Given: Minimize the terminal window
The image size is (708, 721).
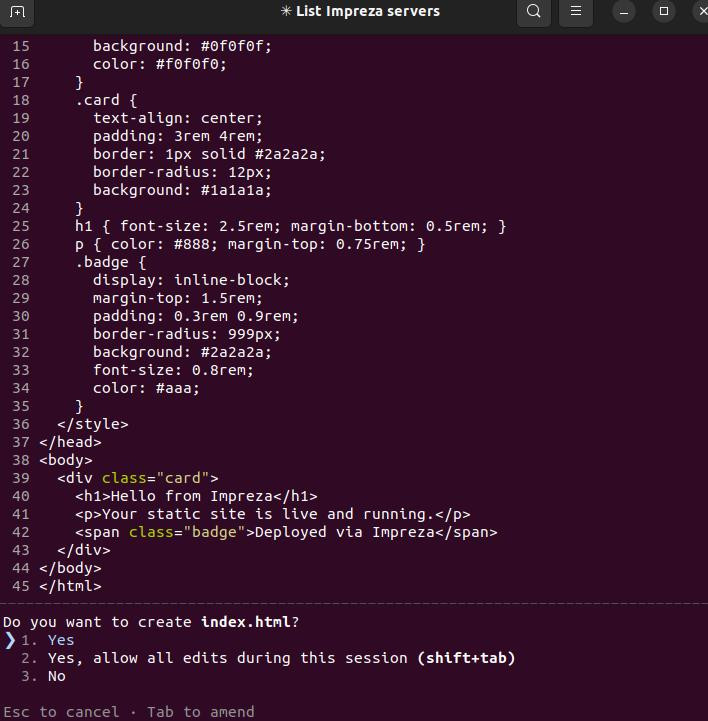Looking at the screenshot, I should point(624,11).
